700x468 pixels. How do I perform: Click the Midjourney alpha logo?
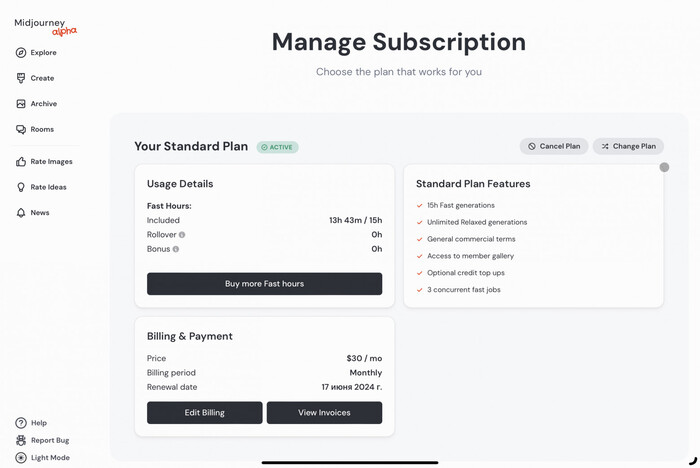[45, 26]
